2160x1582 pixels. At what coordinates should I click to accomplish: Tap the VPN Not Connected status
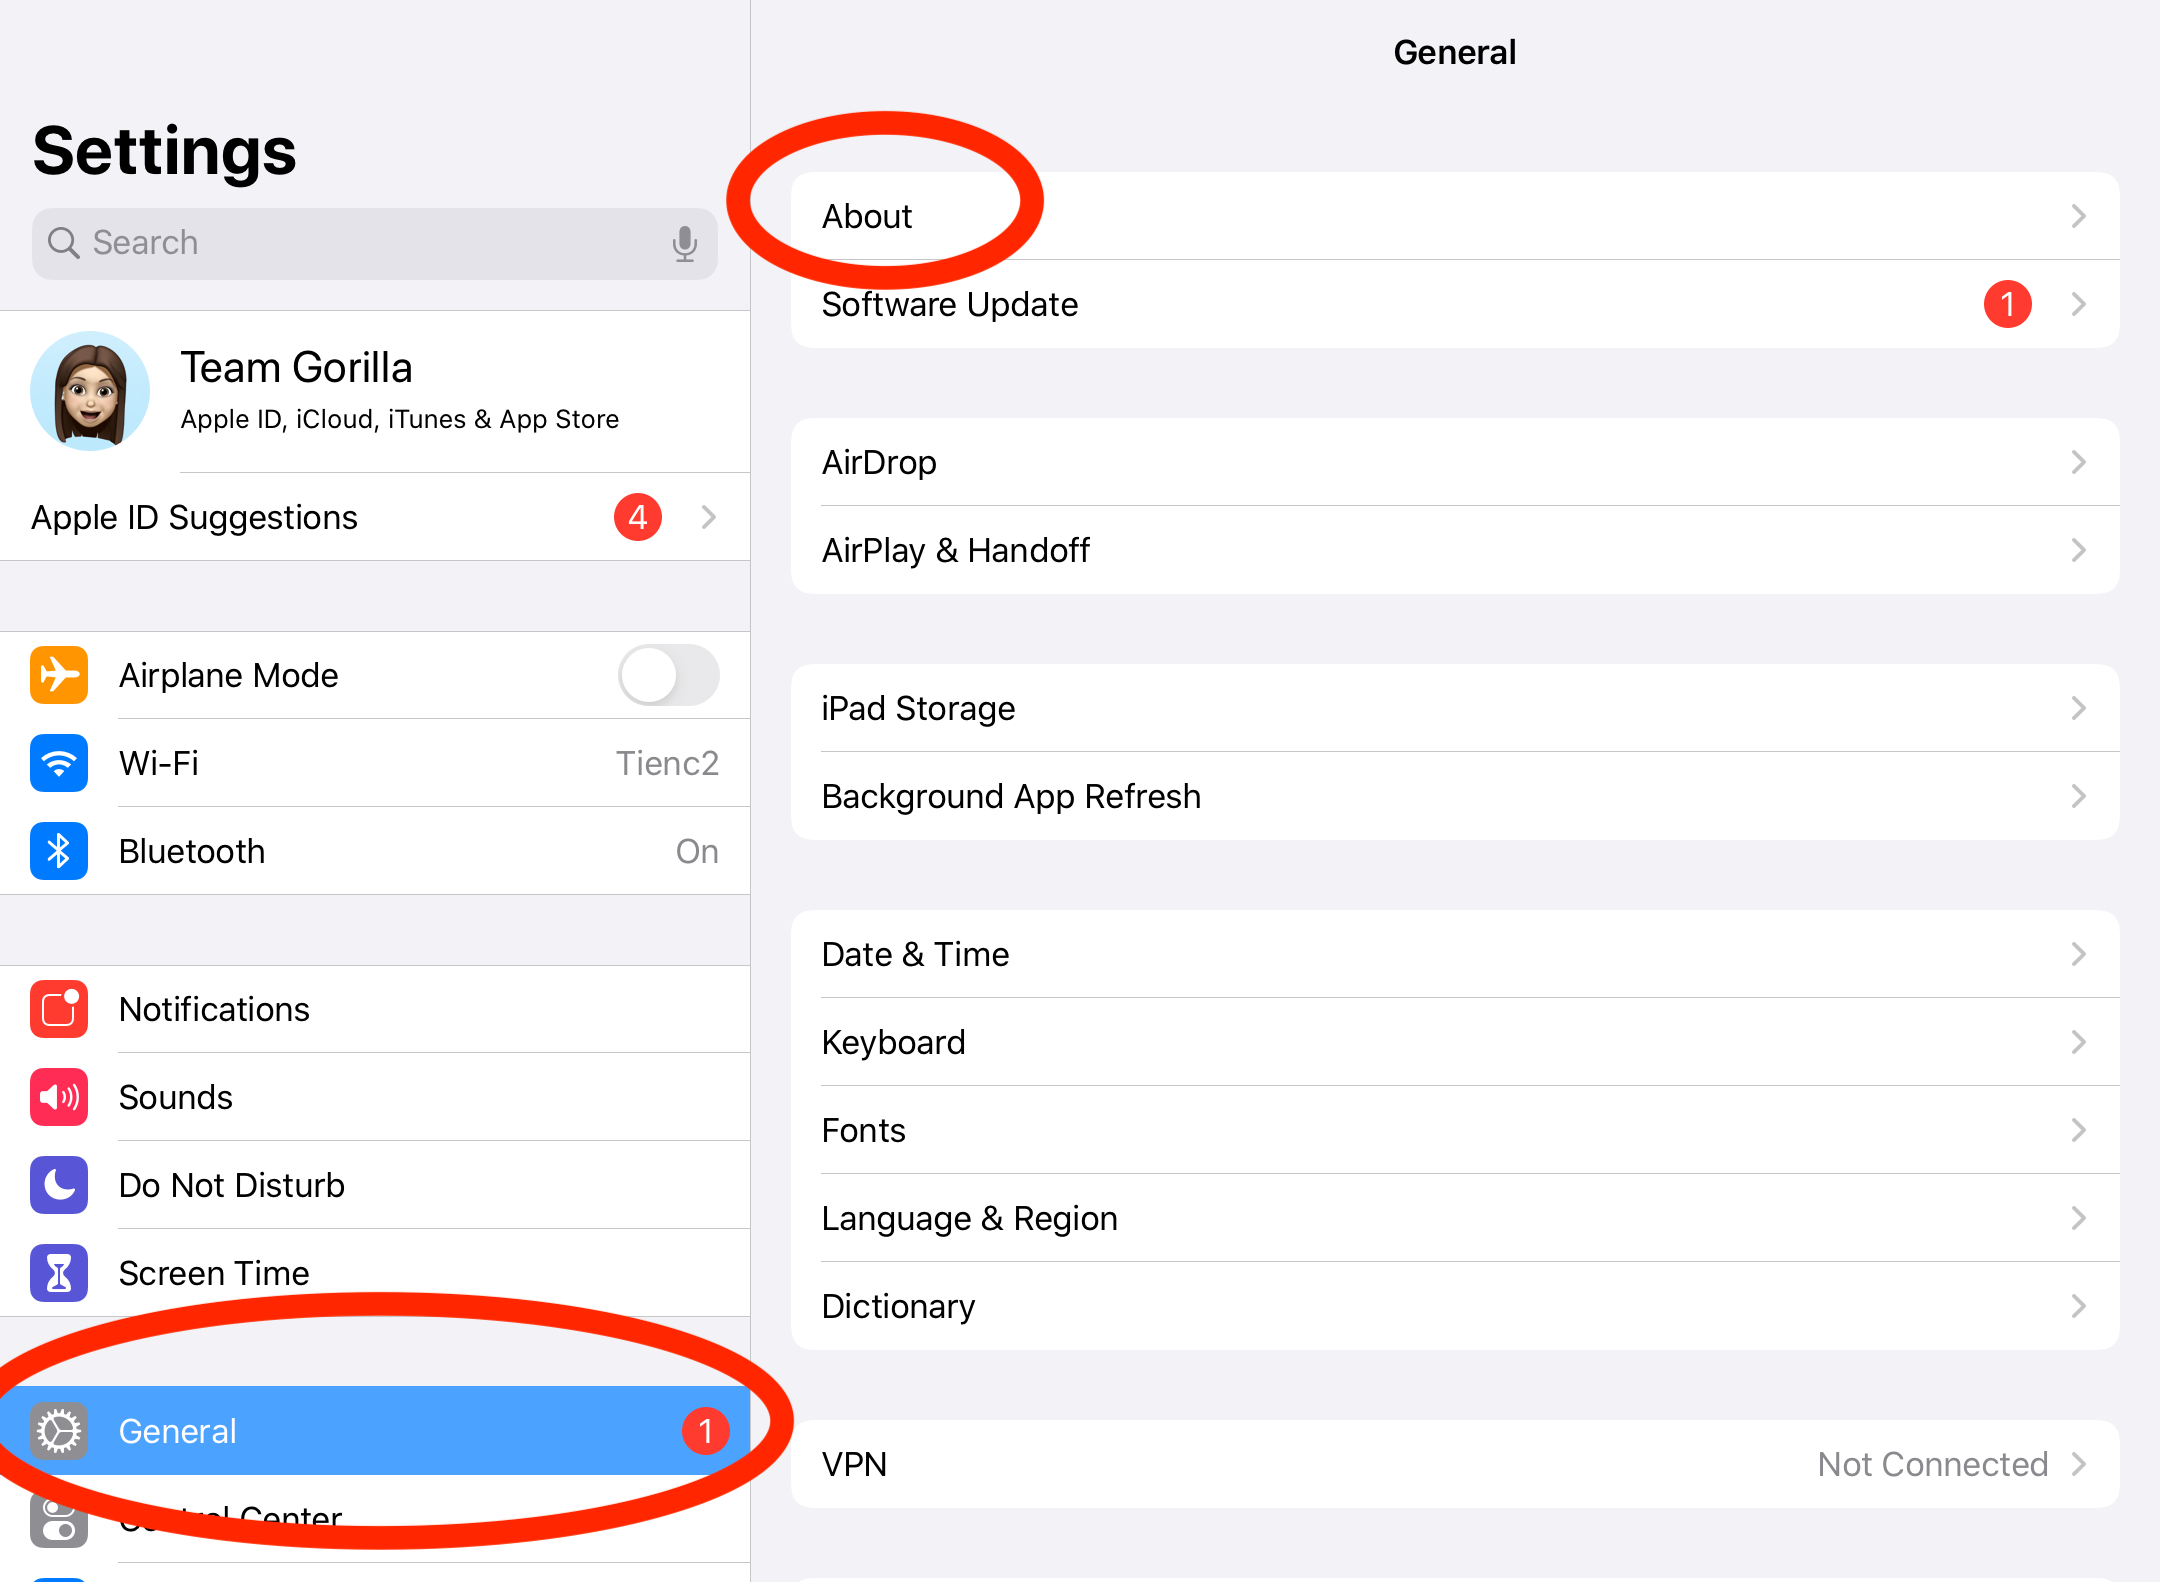click(x=1933, y=1464)
